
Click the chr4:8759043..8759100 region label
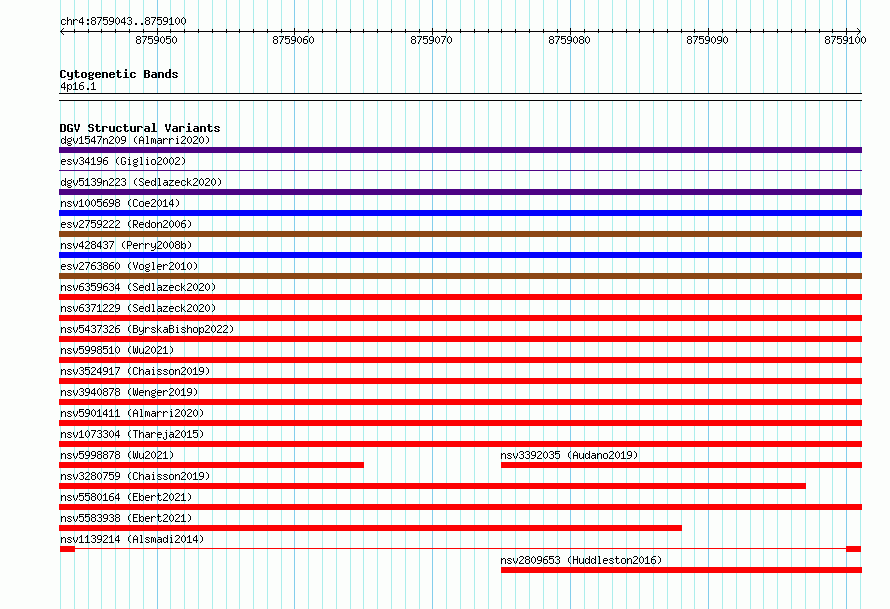[x=123, y=21]
